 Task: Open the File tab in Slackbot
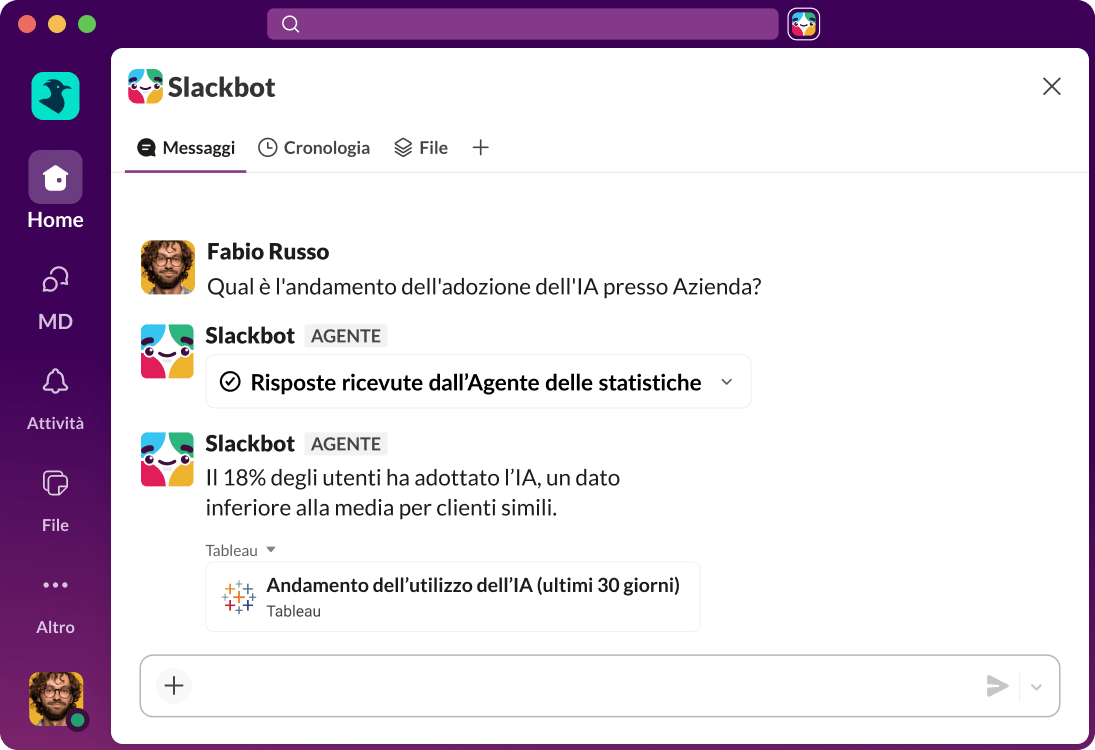click(420, 147)
